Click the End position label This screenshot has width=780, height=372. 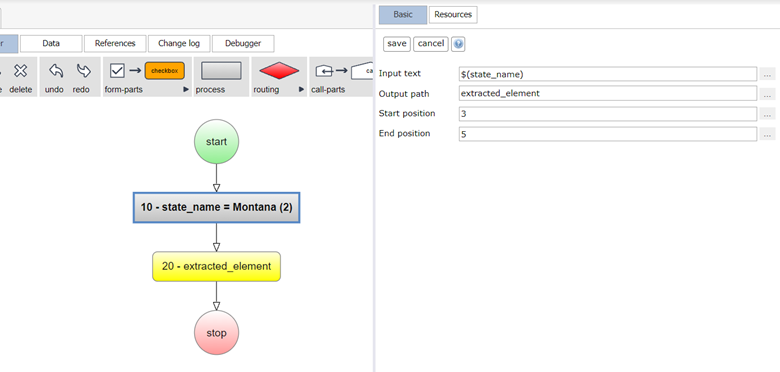tap(404, 133)
